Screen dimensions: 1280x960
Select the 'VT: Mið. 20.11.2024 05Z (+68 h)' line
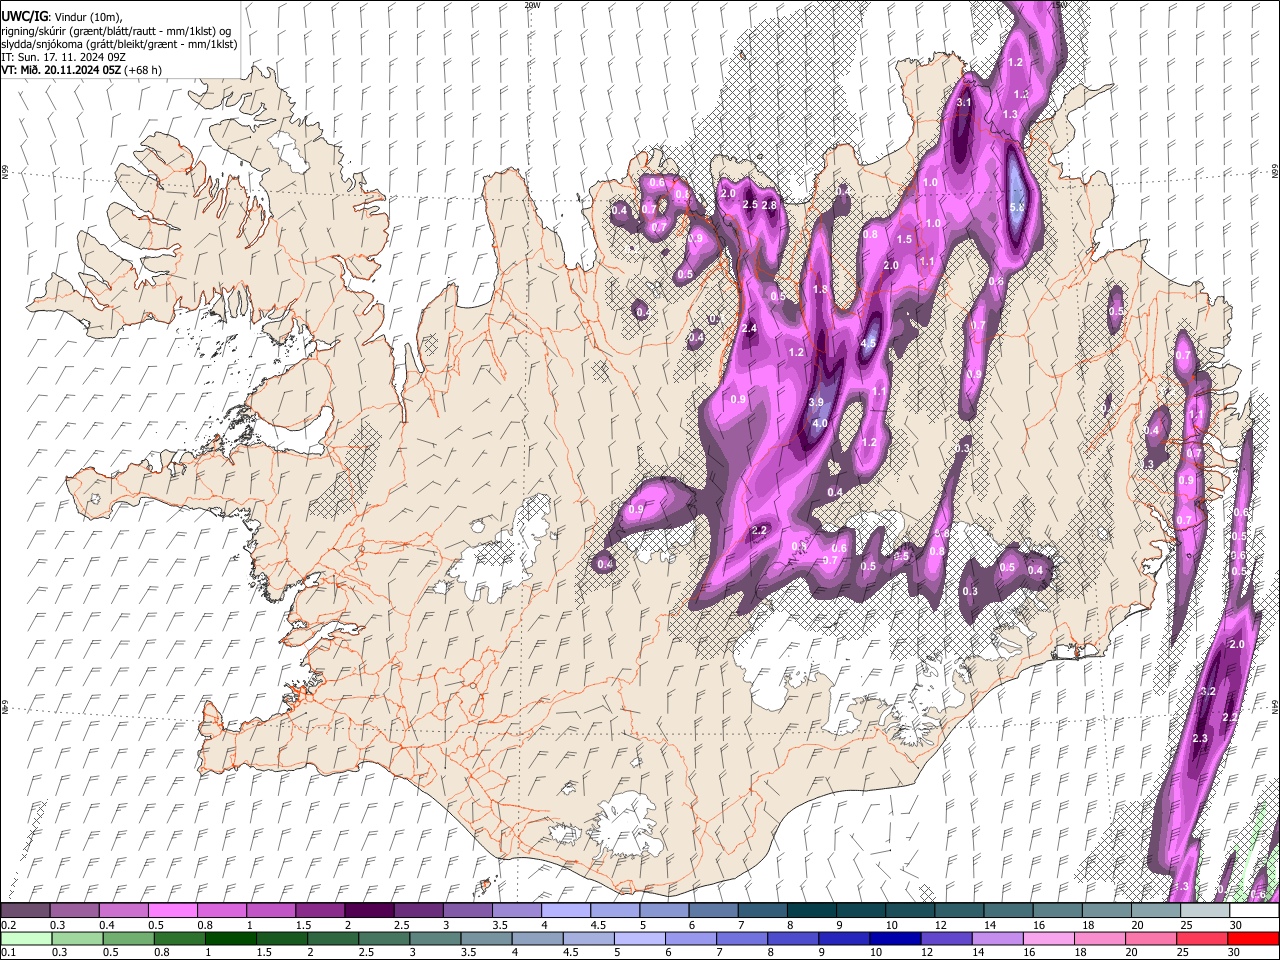[81, 70]
